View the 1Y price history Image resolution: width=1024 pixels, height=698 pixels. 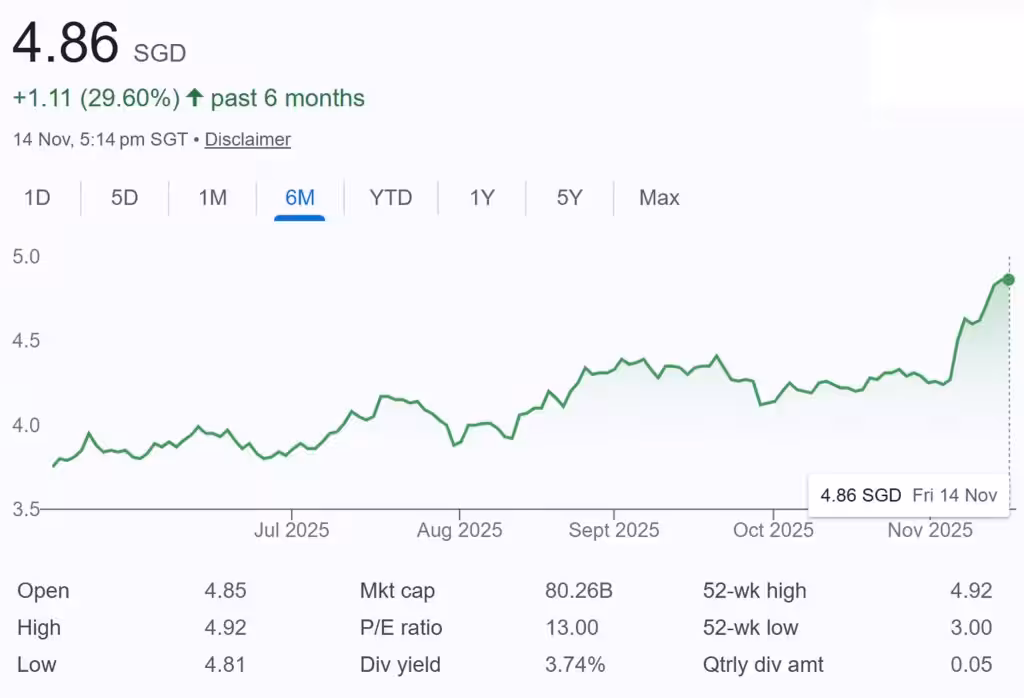point(481,198)
